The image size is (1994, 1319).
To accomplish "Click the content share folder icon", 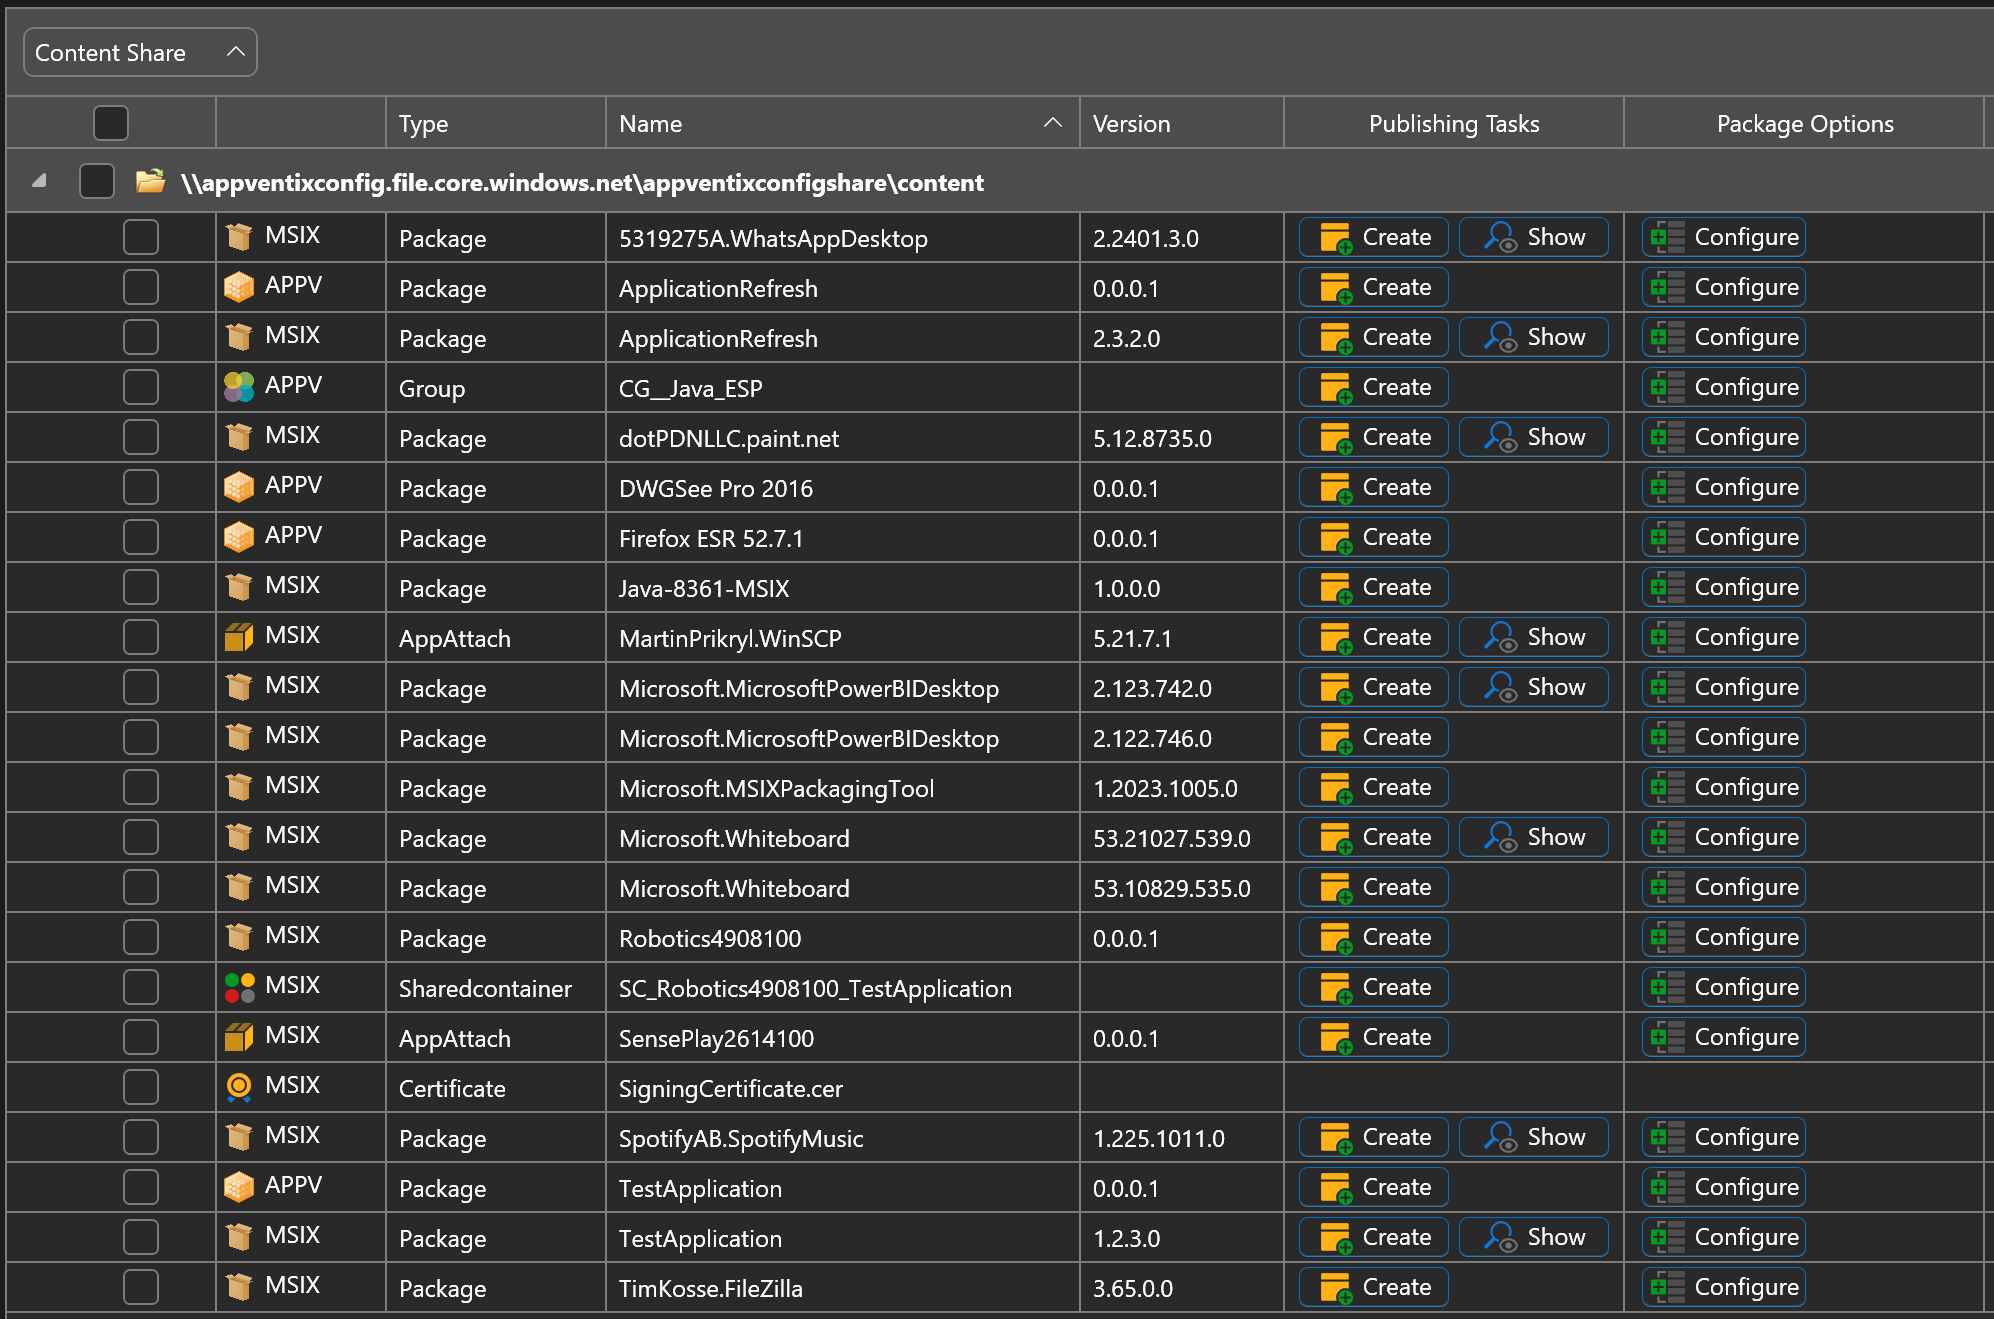I will tap(150, 181).
